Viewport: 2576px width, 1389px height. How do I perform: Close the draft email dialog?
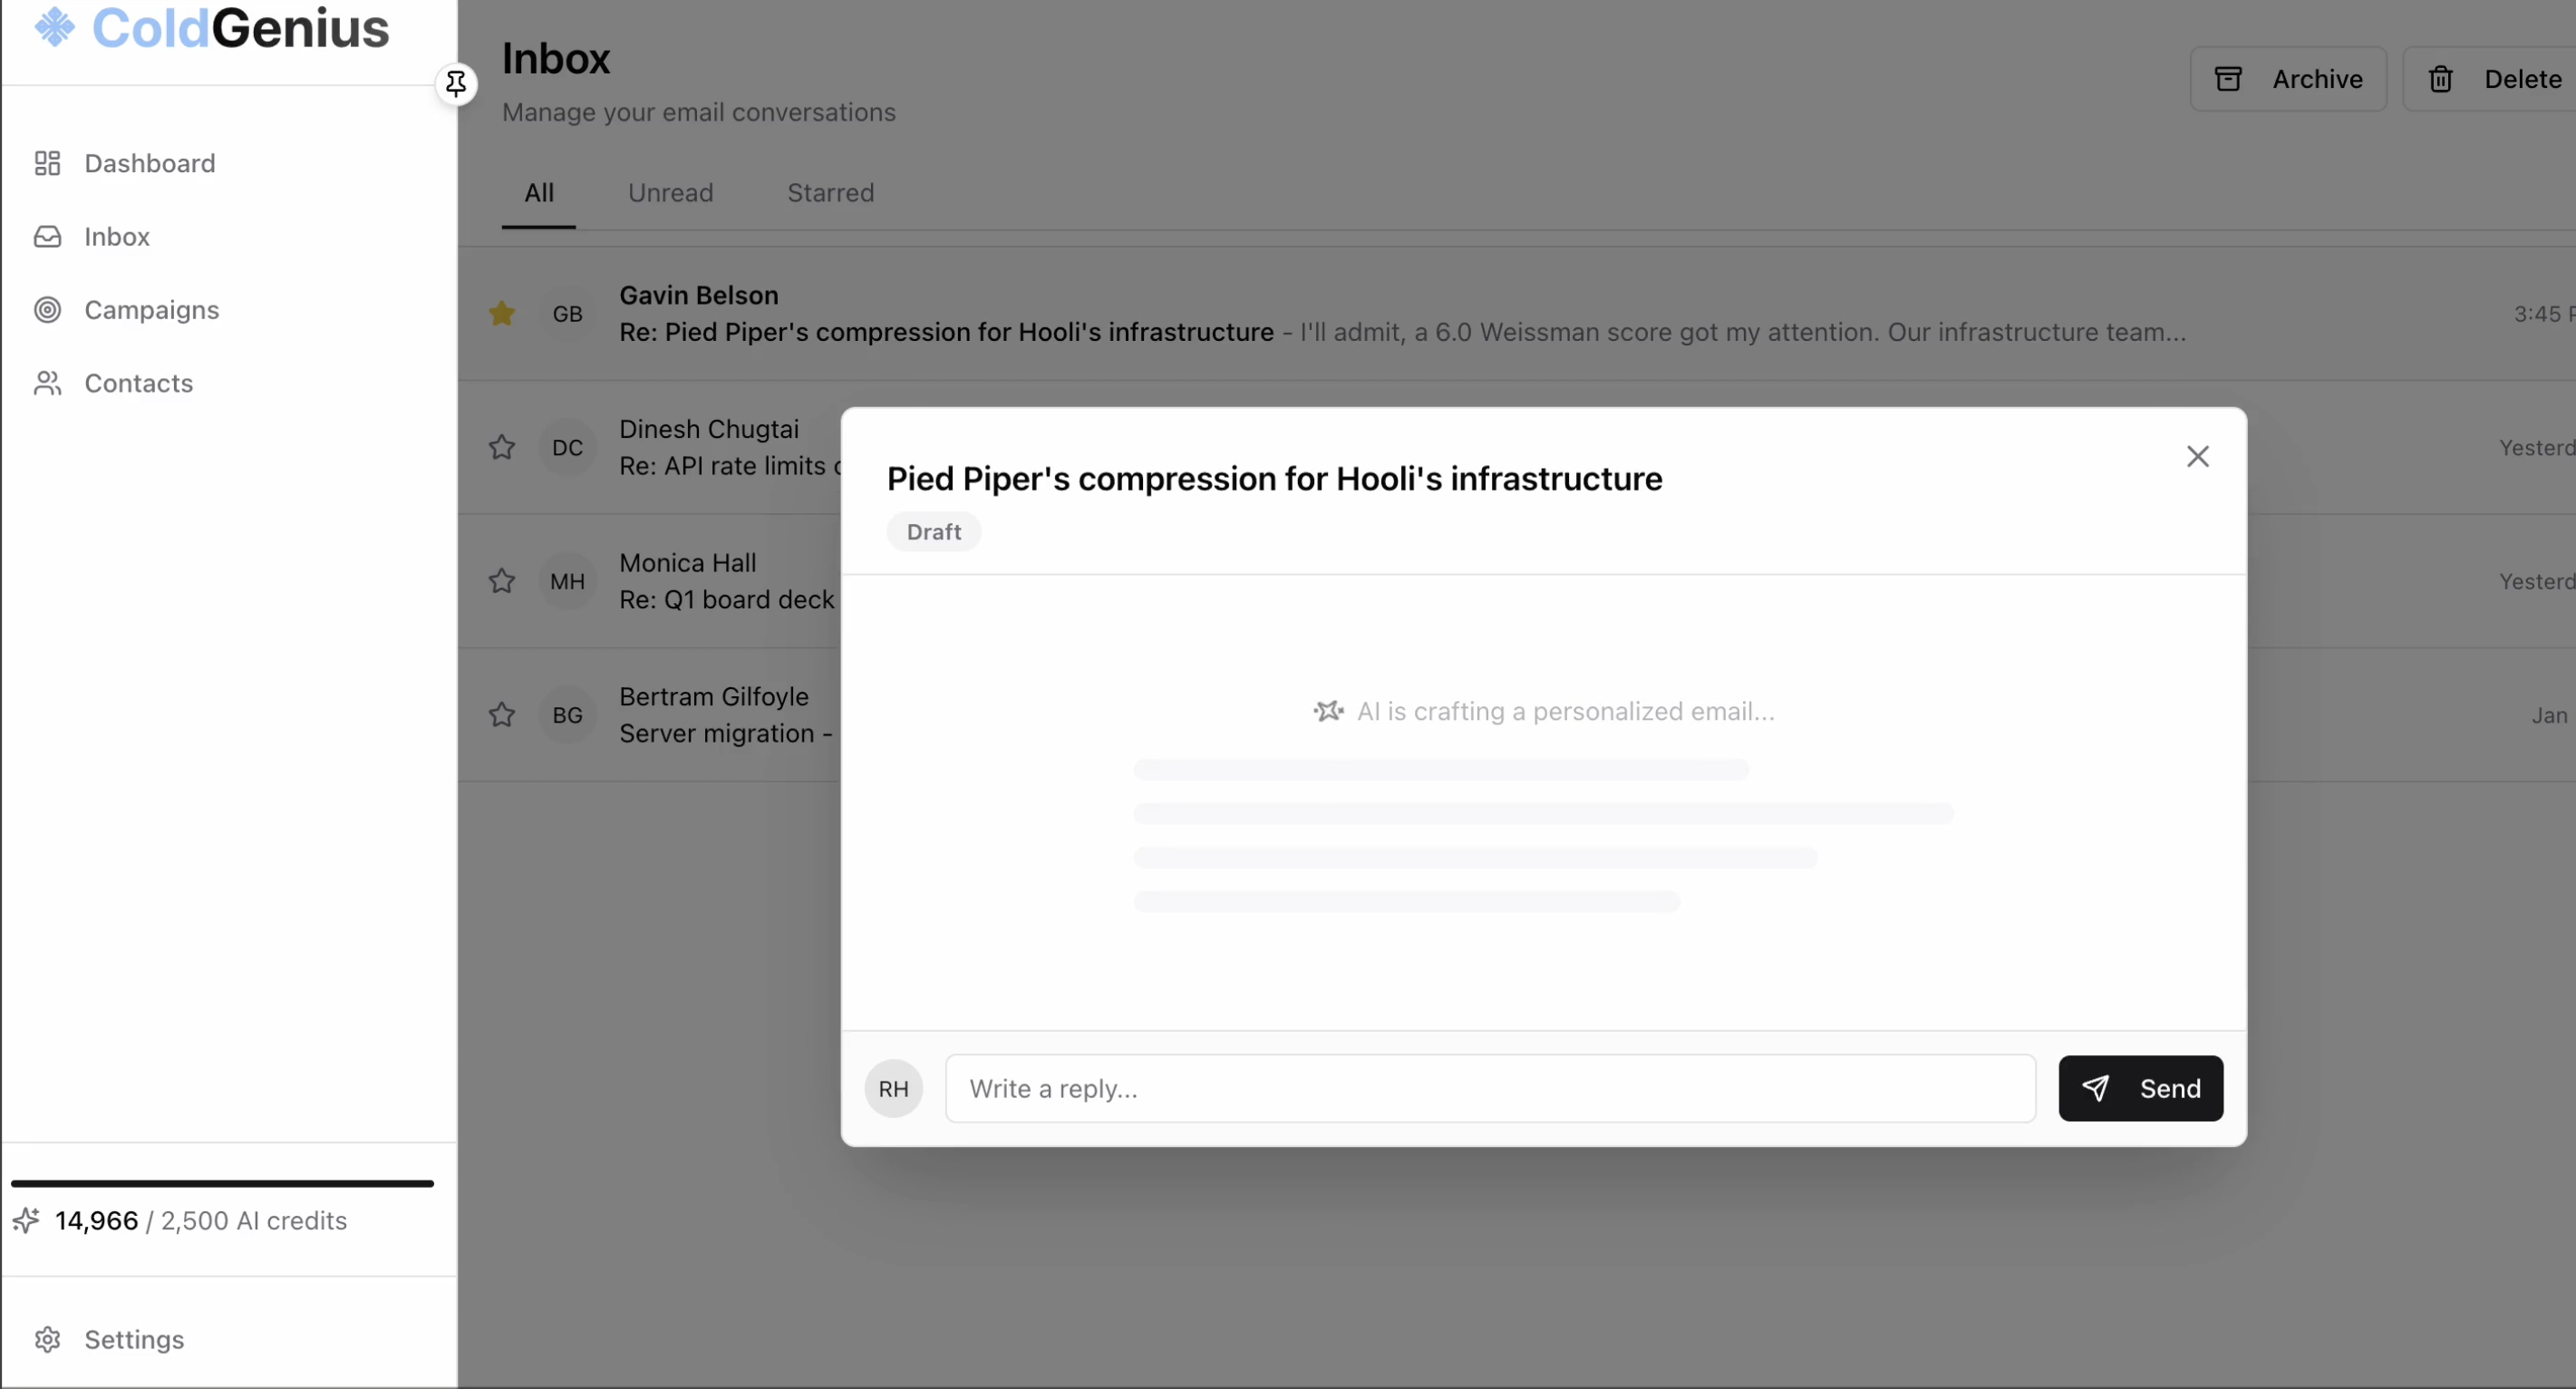(x=2197, y=457)
